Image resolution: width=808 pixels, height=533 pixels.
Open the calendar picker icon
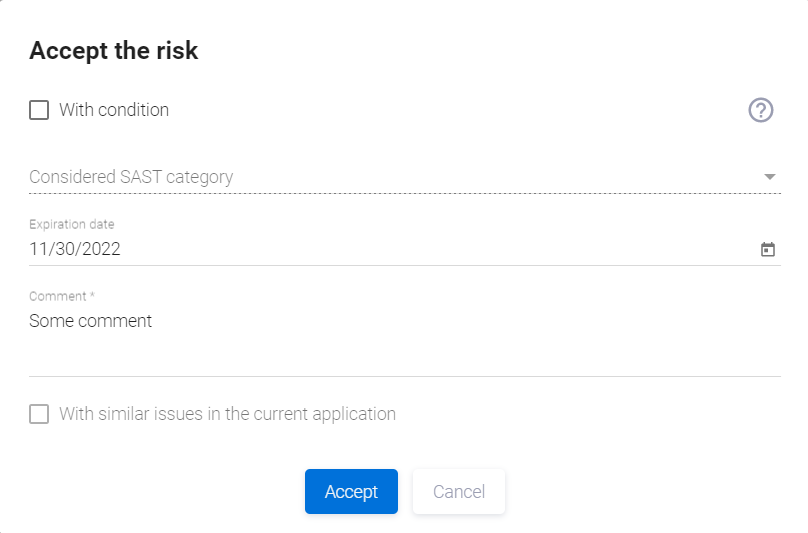pyautogui.click(x=768, y=250)
